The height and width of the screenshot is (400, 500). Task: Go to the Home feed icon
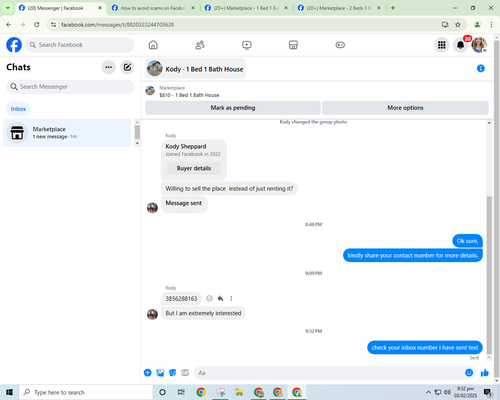[153, 45]
